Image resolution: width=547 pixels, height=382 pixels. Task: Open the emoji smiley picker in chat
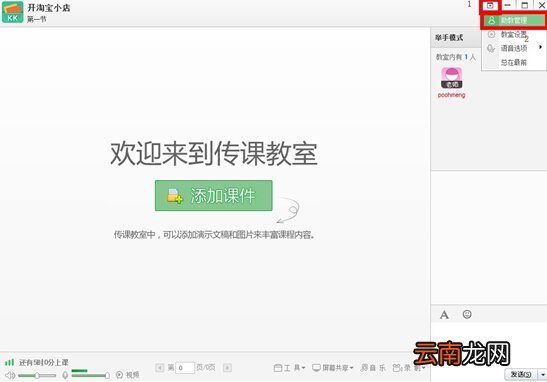pos(467,314)
